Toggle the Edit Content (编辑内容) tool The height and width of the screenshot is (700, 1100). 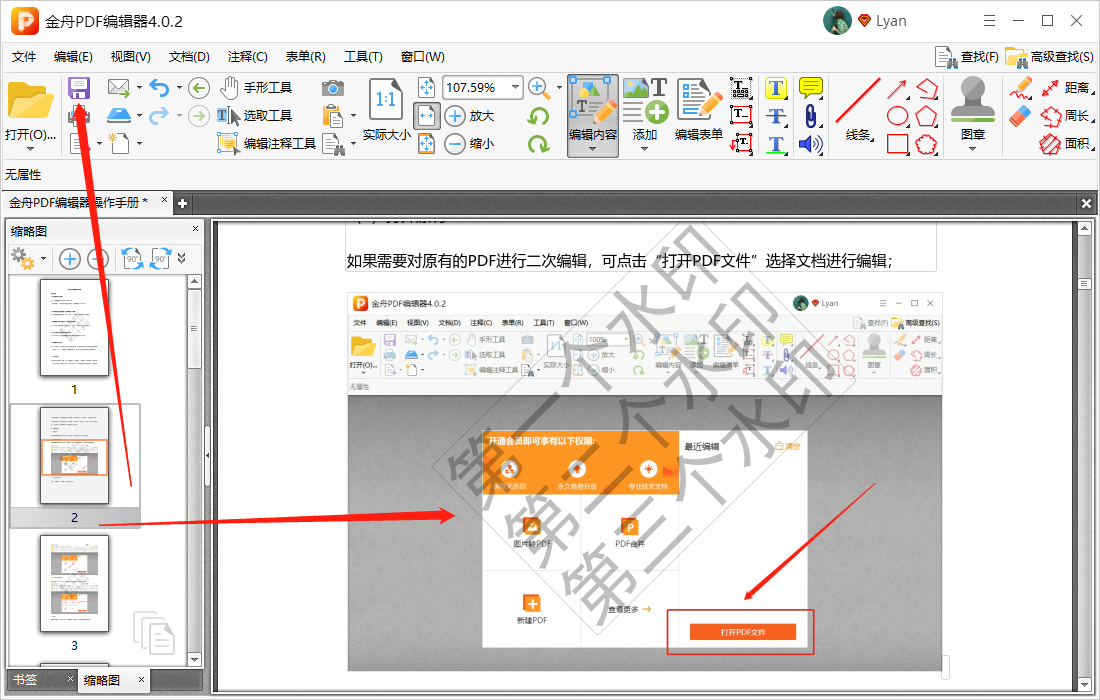coord(593,109)
